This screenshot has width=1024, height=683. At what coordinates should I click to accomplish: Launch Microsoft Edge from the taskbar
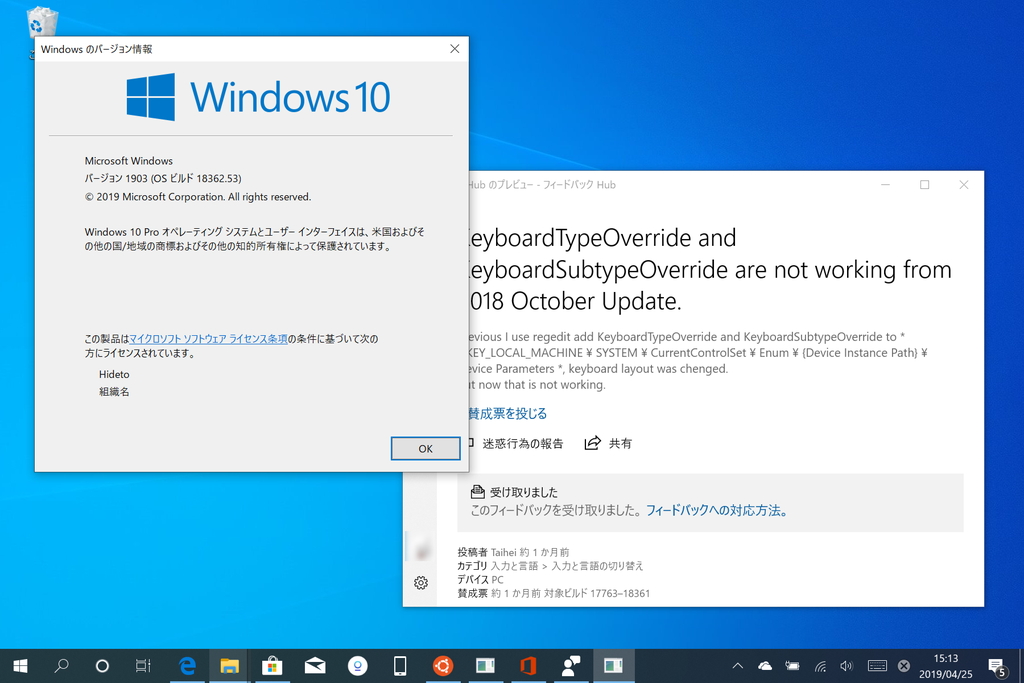[x=186, y=665]
